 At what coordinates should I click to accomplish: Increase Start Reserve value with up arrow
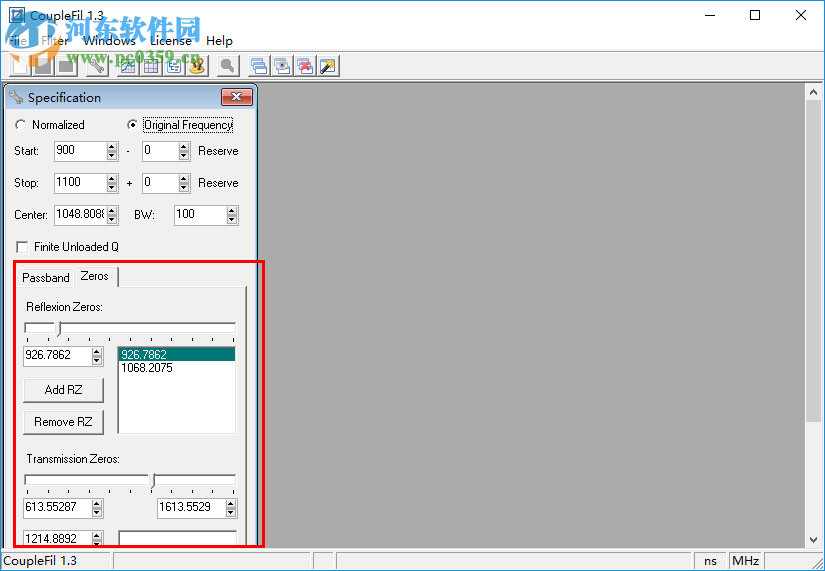click(x=184, y=147)
